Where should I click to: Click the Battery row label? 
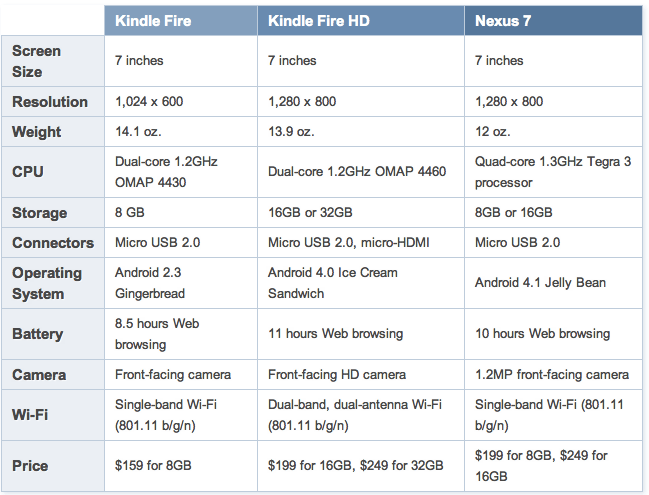pyautogui.click(x=38, y=334)
